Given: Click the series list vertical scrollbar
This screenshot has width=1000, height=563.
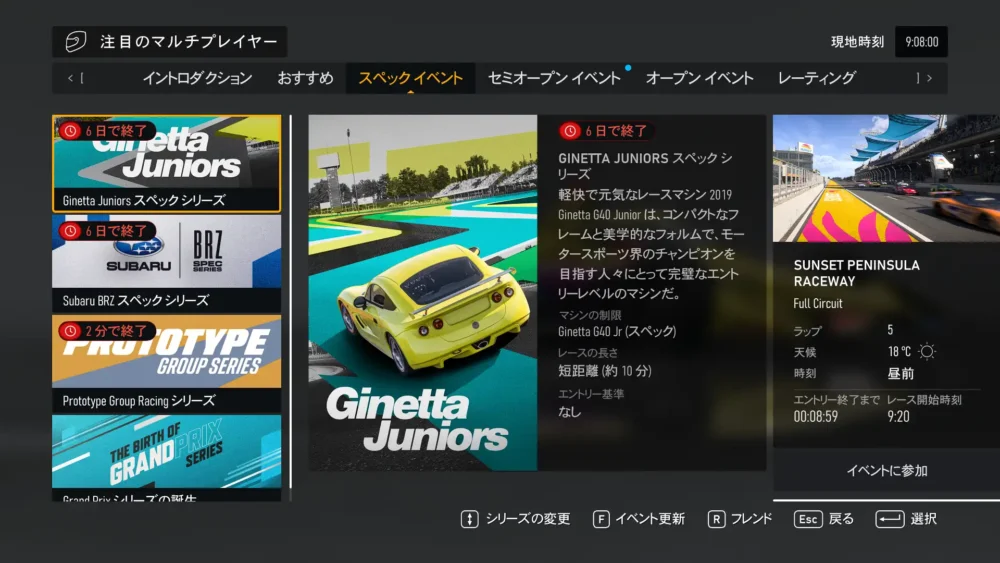Looking at the screenshot, I should coord(291,300).
